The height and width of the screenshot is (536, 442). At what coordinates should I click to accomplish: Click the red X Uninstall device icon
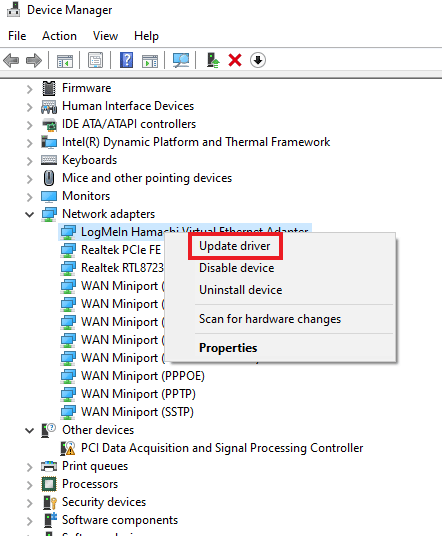tap(235, 61)
